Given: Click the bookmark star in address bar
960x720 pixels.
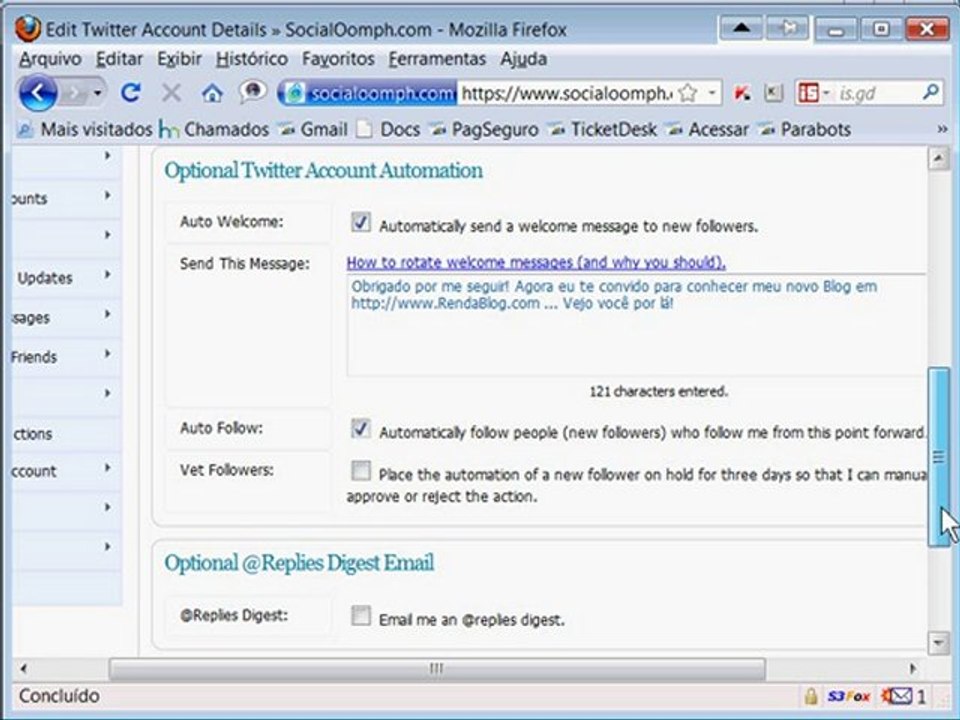Looking at the screenshot, I should click(x=688, y=93).
